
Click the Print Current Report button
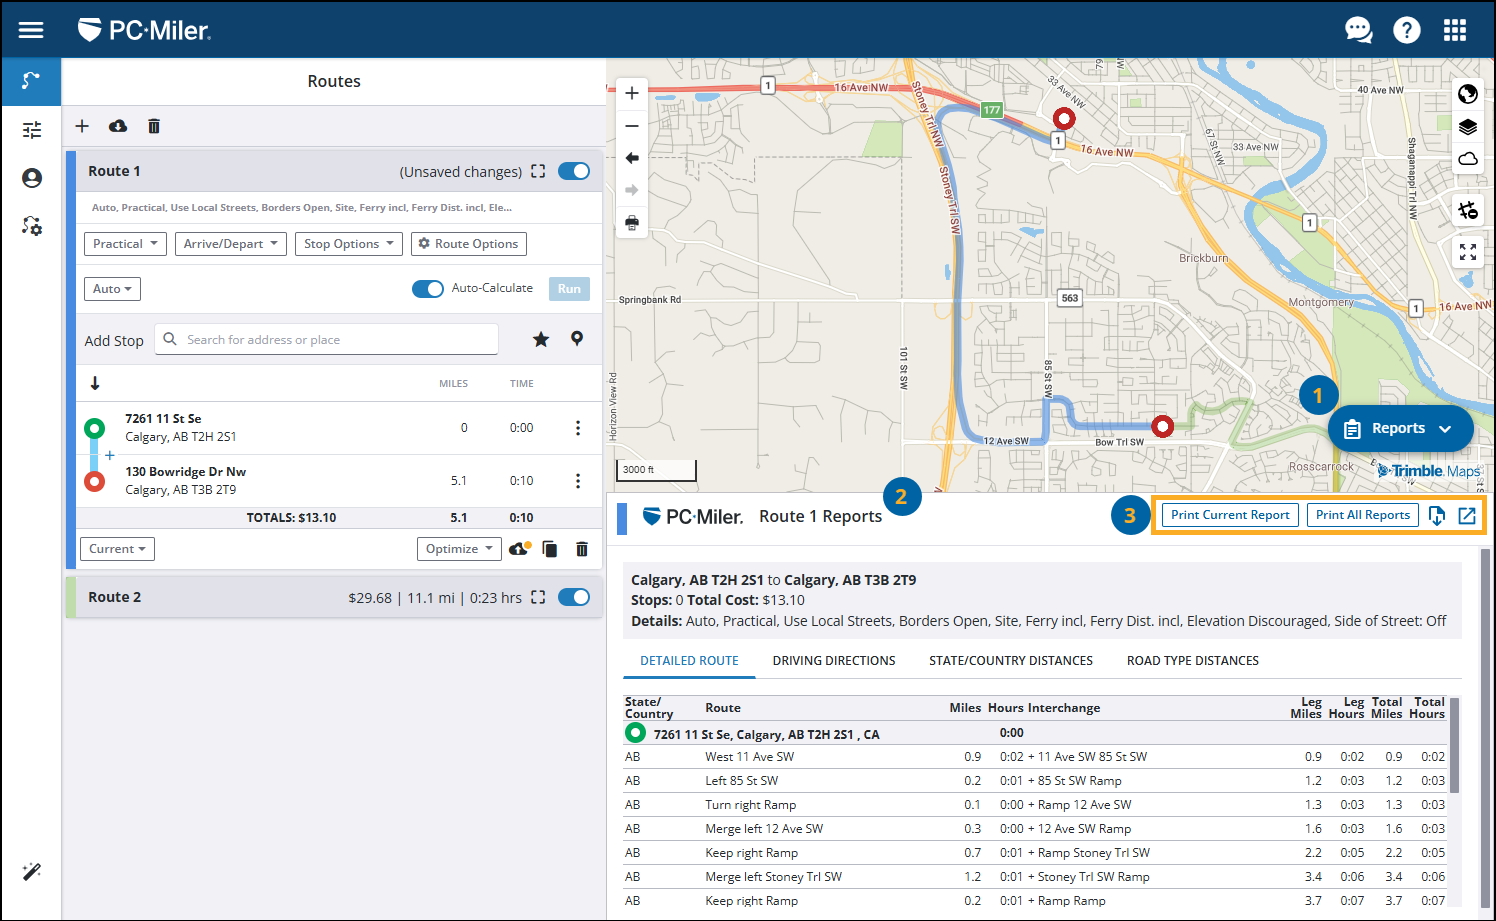click(x=1229, y=514)
